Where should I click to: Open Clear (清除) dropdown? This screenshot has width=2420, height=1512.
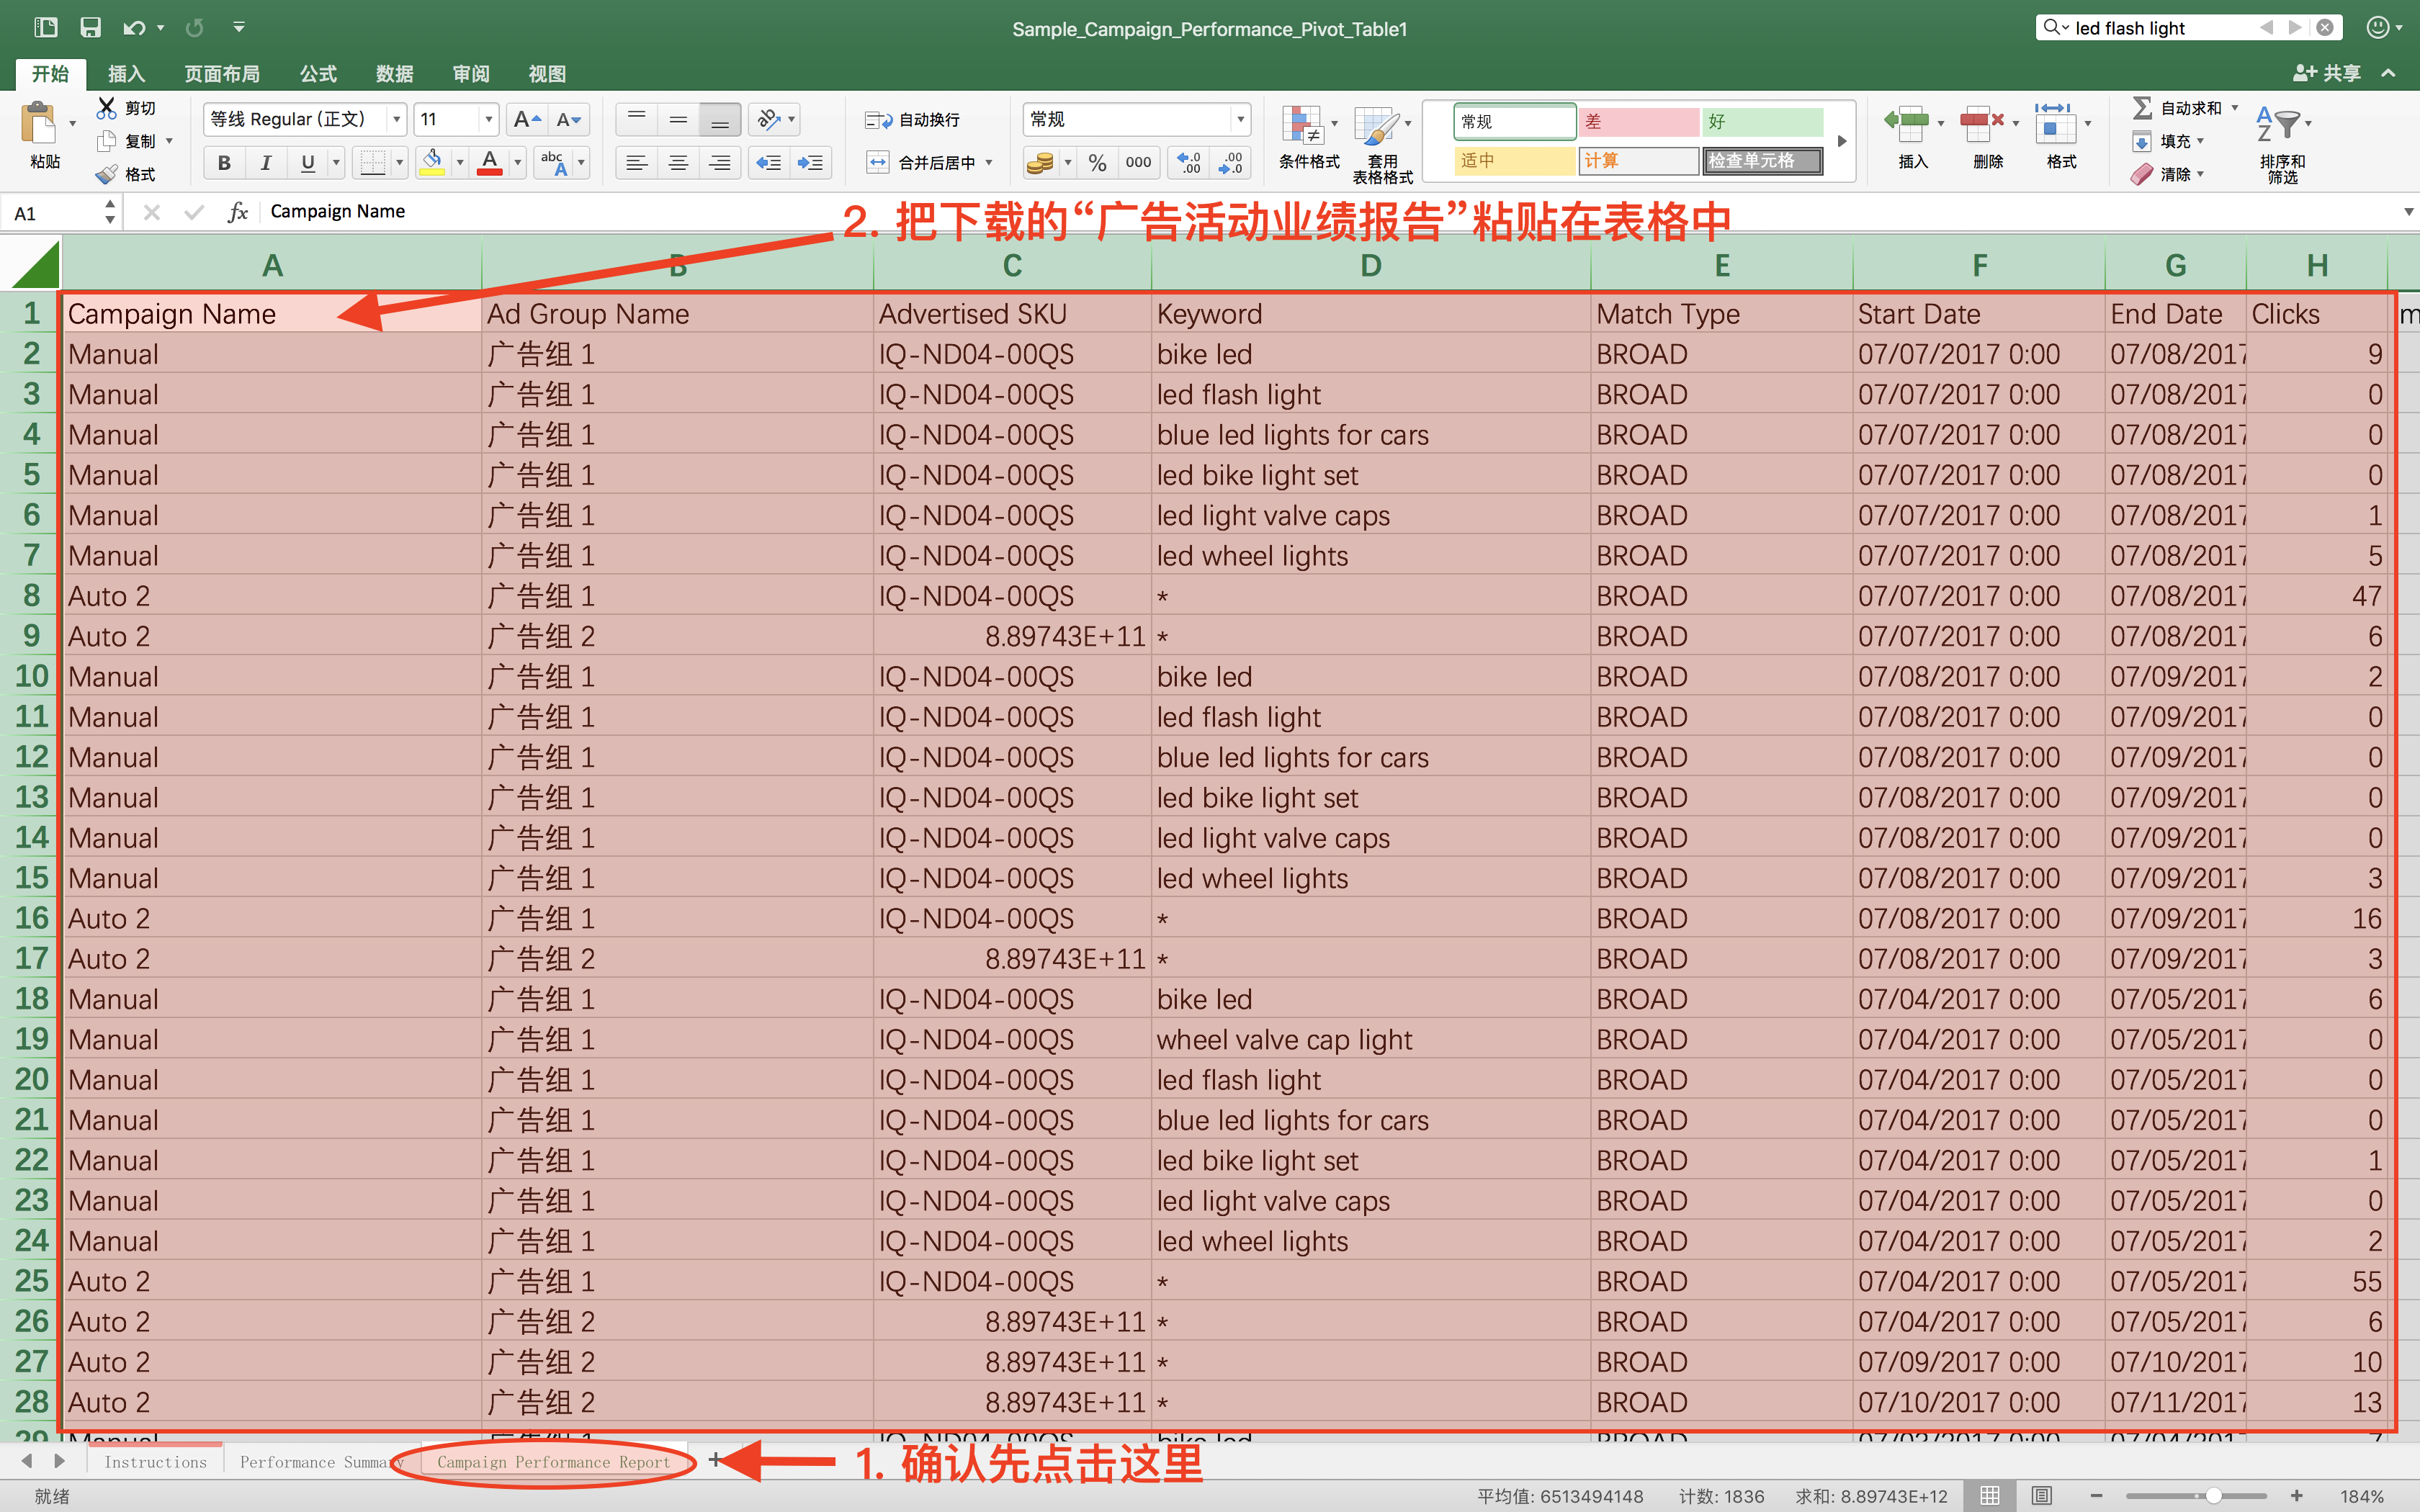(2201, 174)
